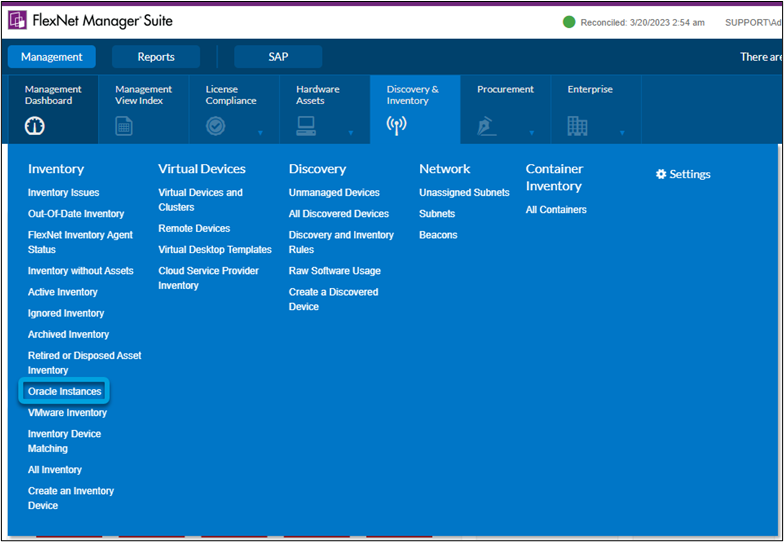Viewport: 784px width, 542px height.
Task: Switch to the Reports tab
Action: [156, 57]
